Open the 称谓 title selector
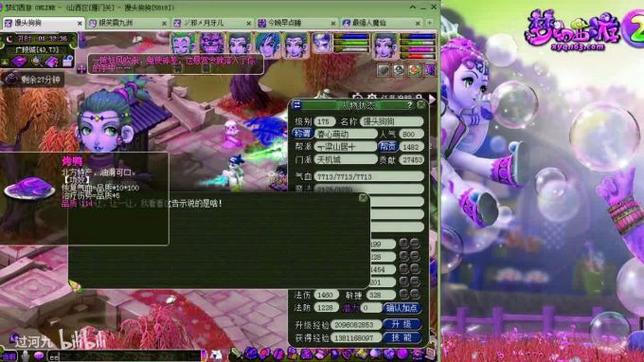 click(303, 134)
